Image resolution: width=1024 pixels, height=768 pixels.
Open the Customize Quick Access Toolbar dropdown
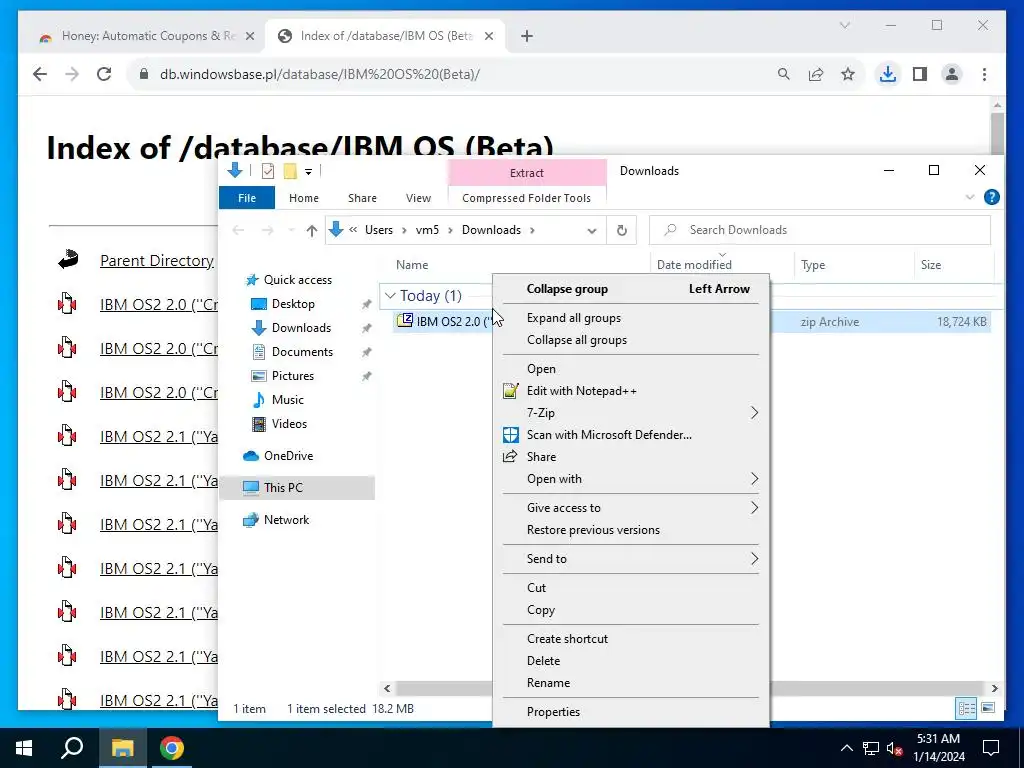[x=308, y=172]
